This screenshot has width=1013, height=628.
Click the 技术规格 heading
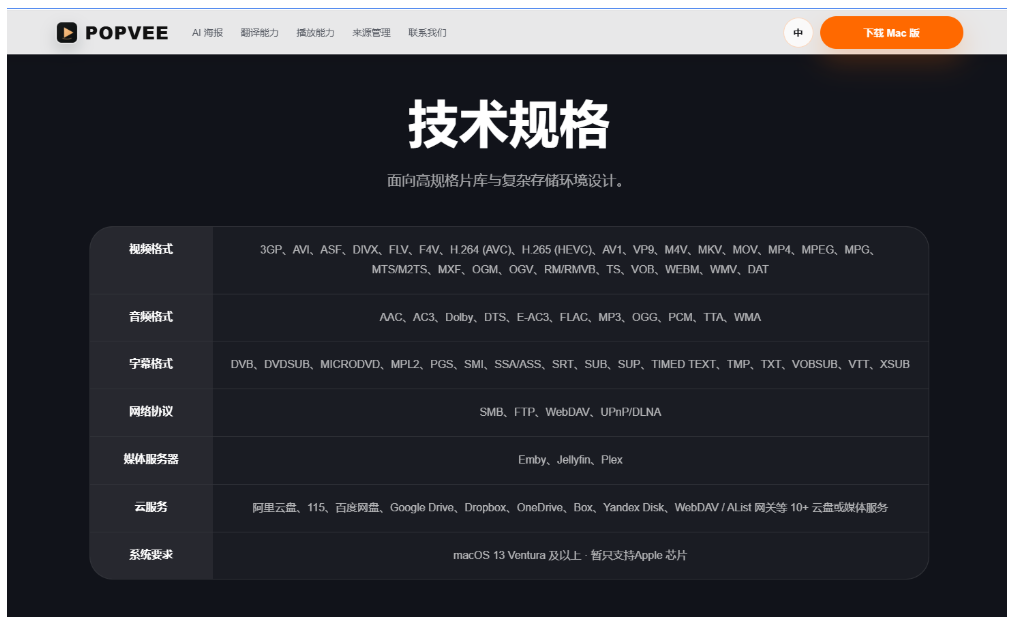[x=508, y=125]
